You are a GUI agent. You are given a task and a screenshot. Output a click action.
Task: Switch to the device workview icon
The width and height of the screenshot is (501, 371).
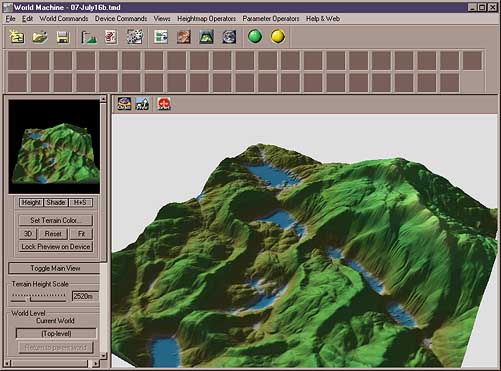click(161, 37)
